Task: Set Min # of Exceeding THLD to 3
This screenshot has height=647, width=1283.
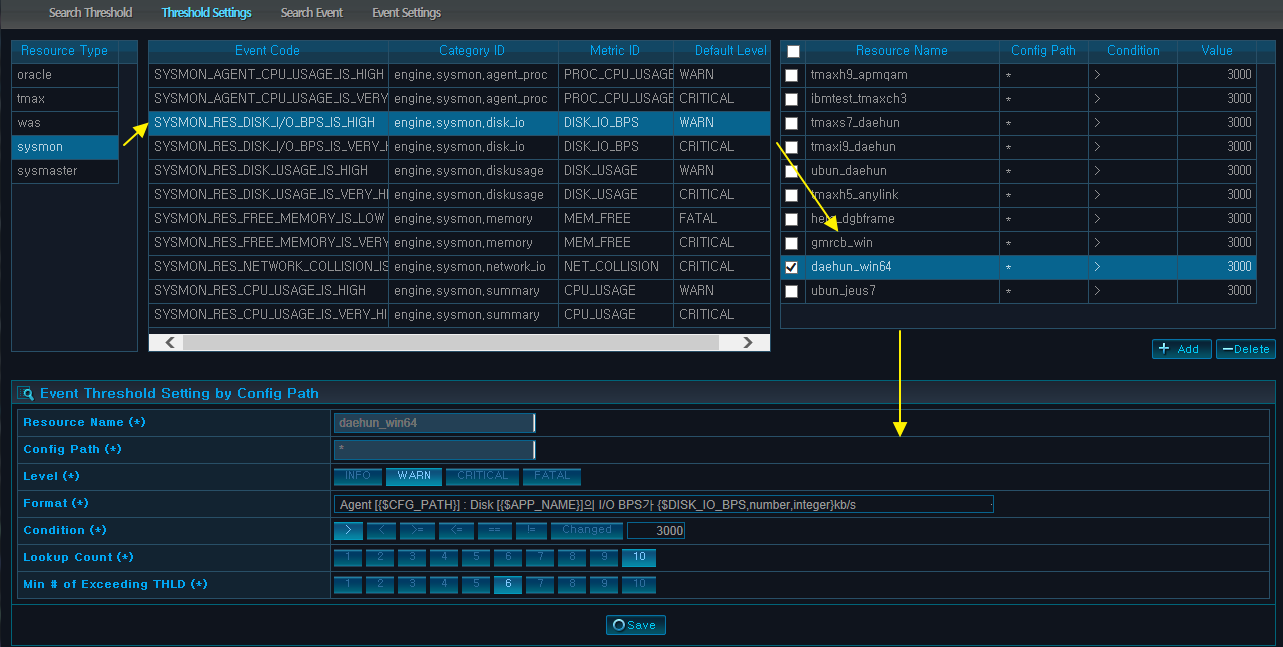Action: pos(412,584)
